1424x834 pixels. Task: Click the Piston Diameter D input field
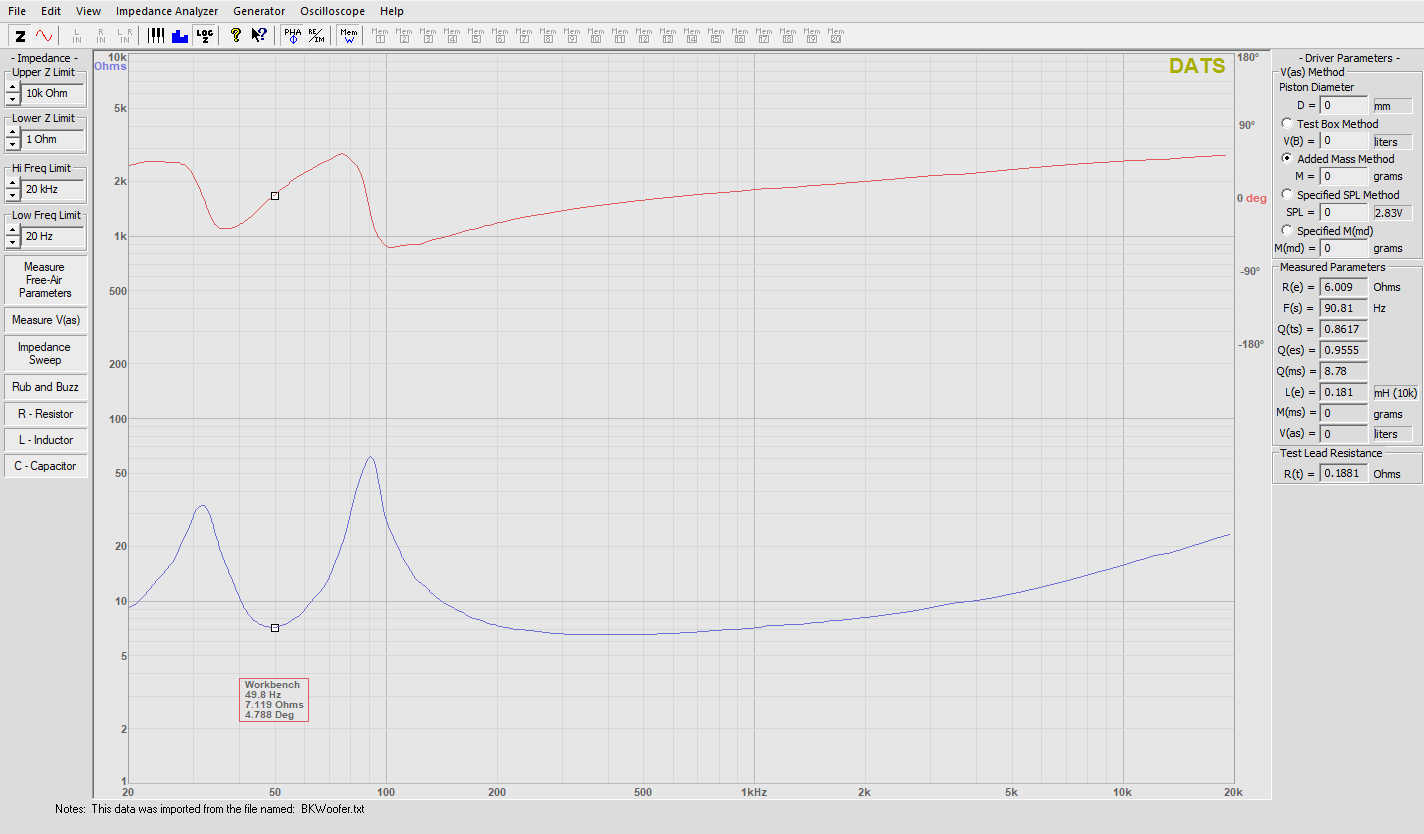click(1343, 105)
